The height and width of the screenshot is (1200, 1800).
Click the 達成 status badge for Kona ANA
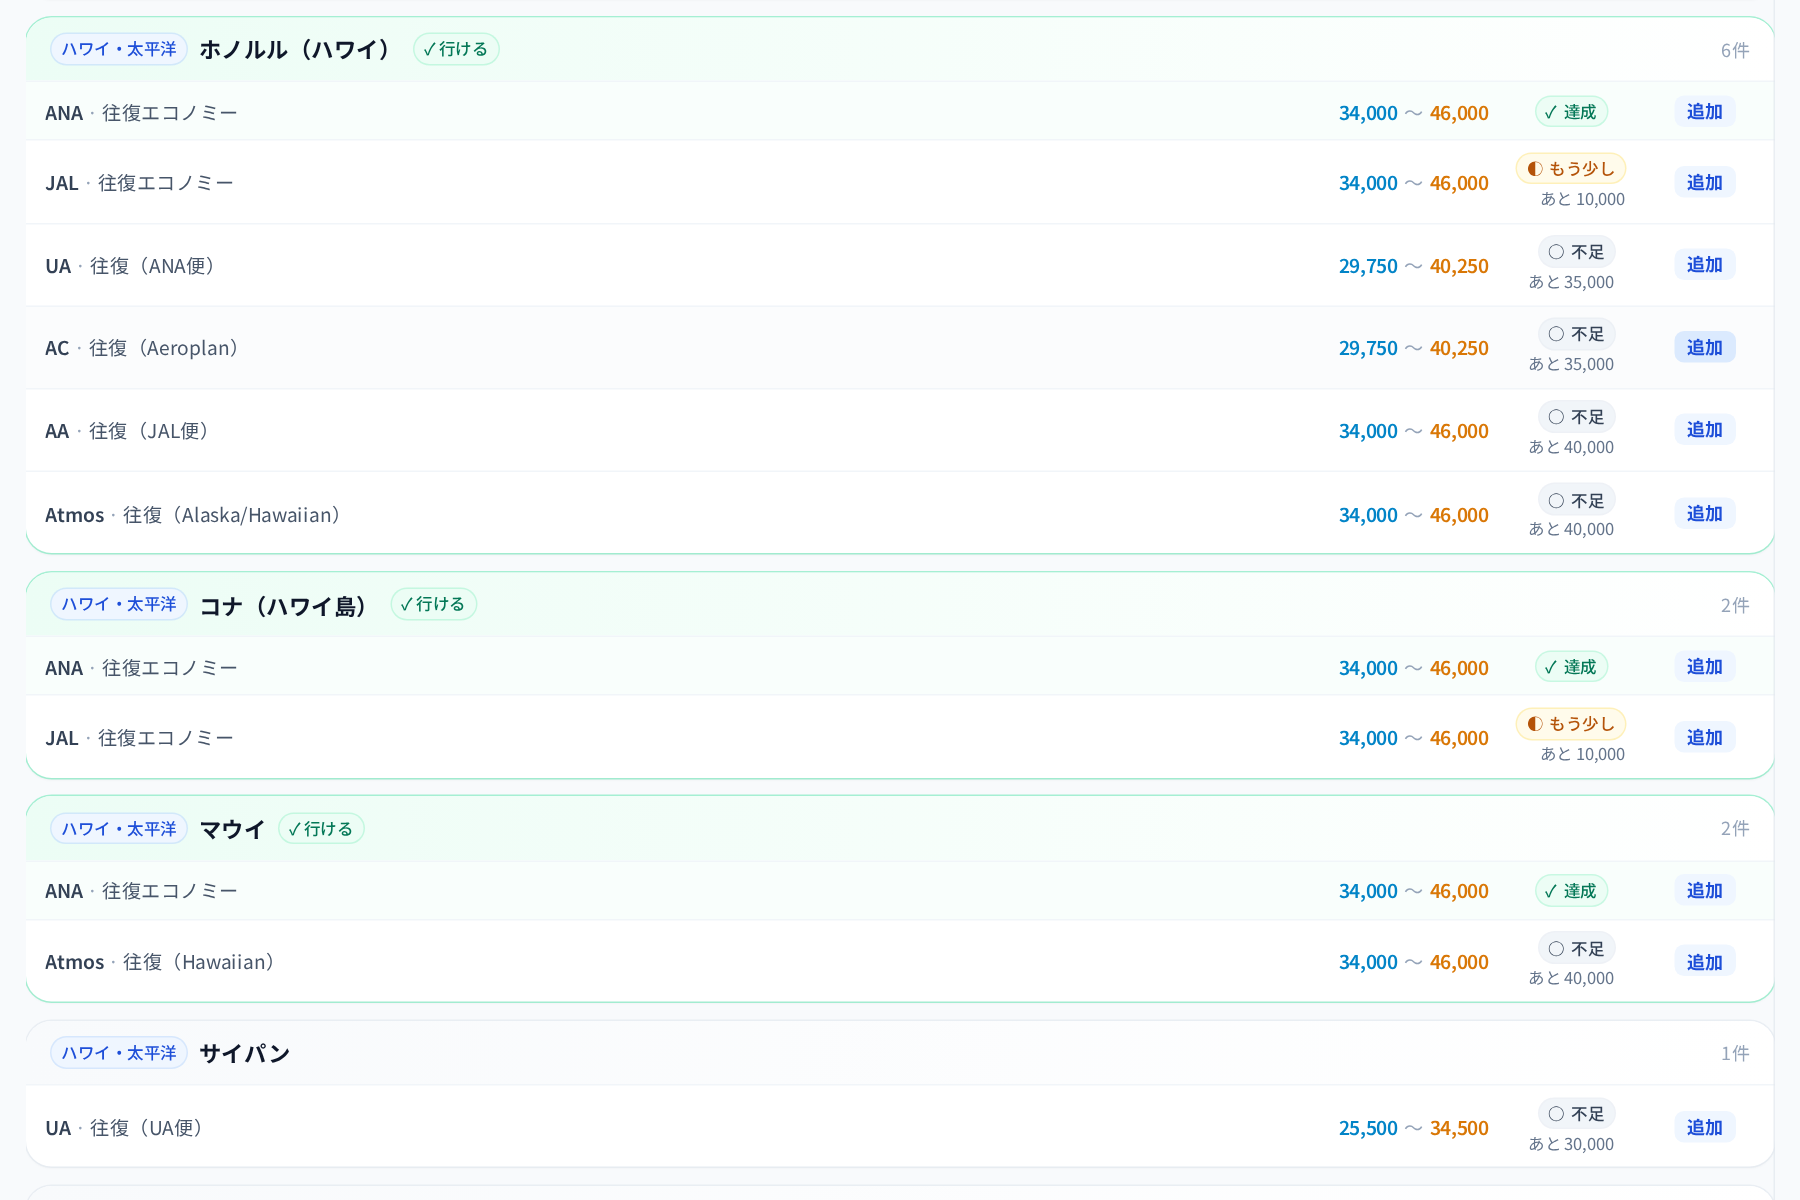[1571, 667]
